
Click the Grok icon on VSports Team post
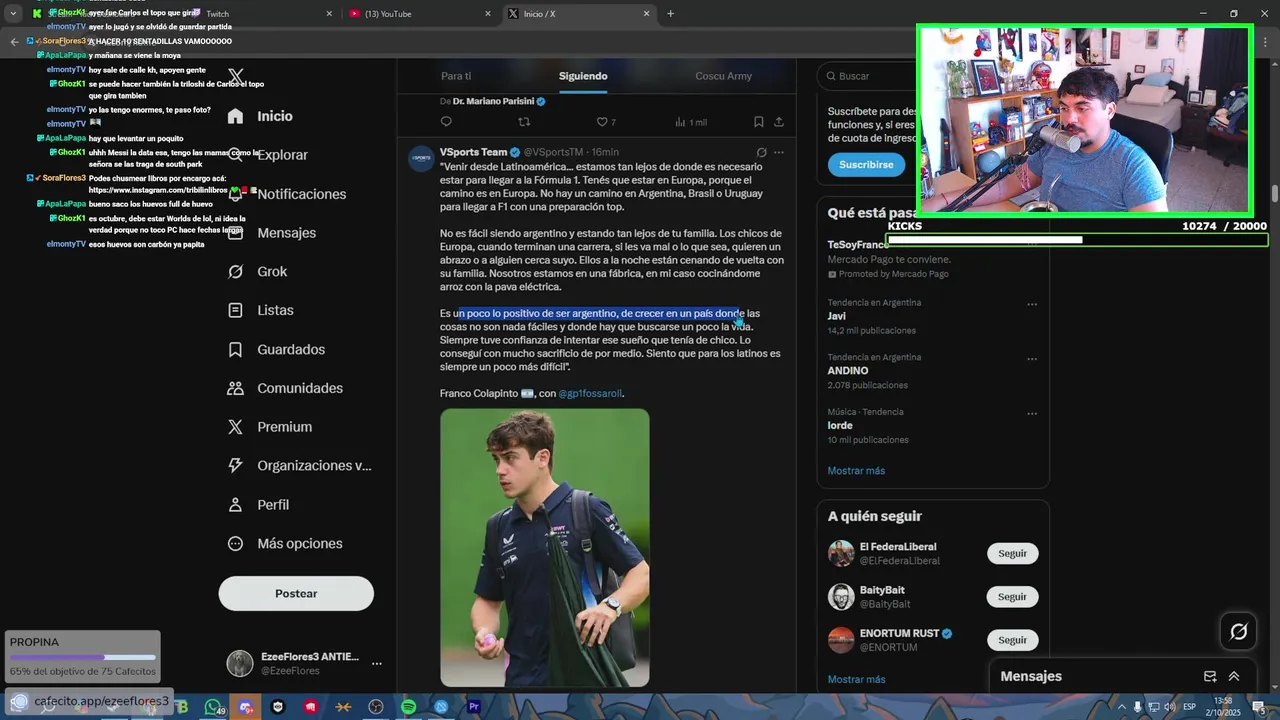click(x=761, y=152)
